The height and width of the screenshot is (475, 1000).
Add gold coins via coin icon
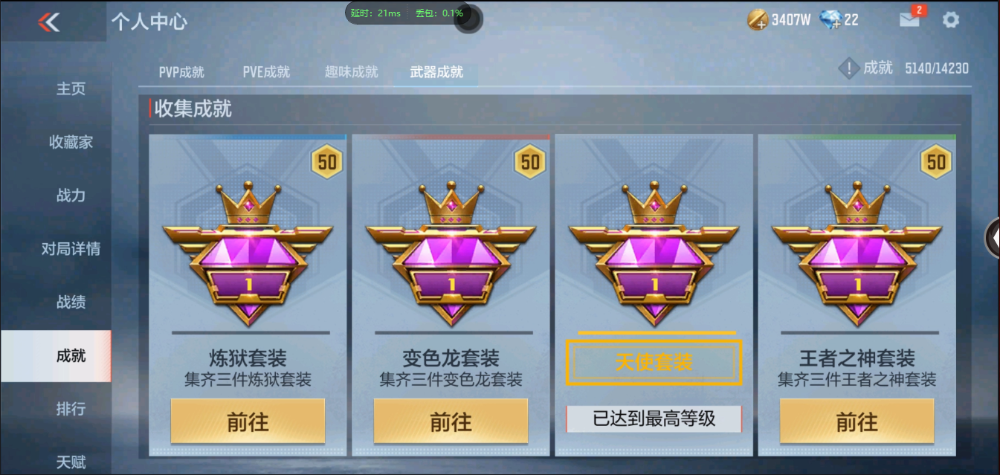tap(758, 20)
